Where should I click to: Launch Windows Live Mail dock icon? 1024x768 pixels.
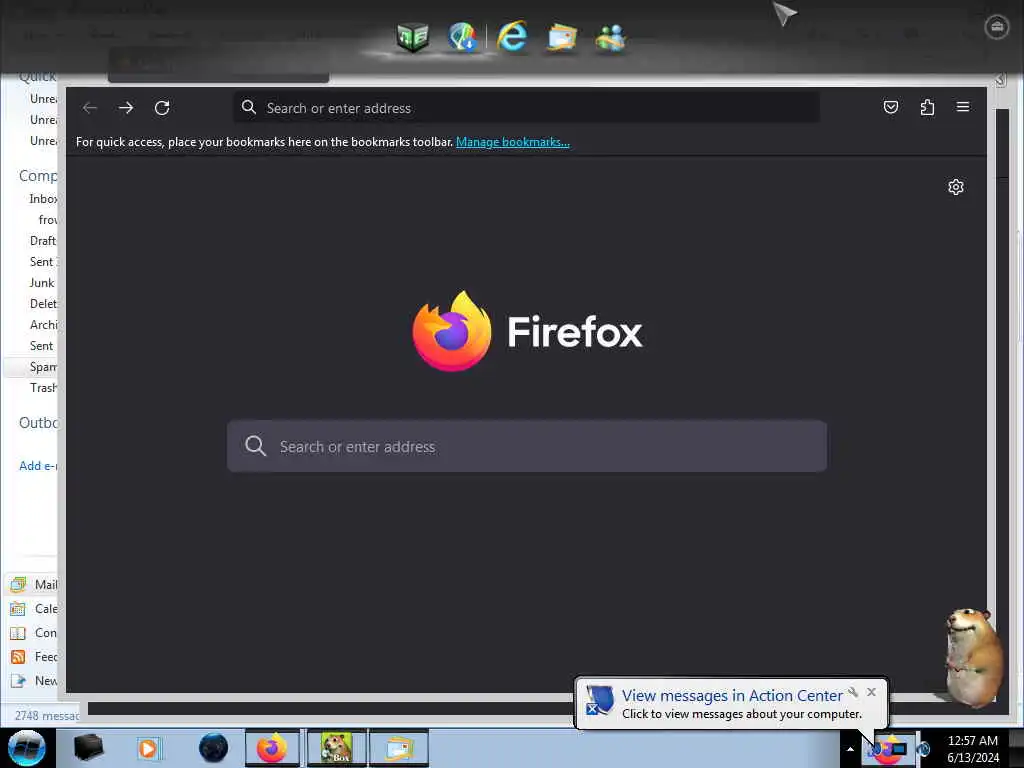pyautogui.click(x=562, y=37)
